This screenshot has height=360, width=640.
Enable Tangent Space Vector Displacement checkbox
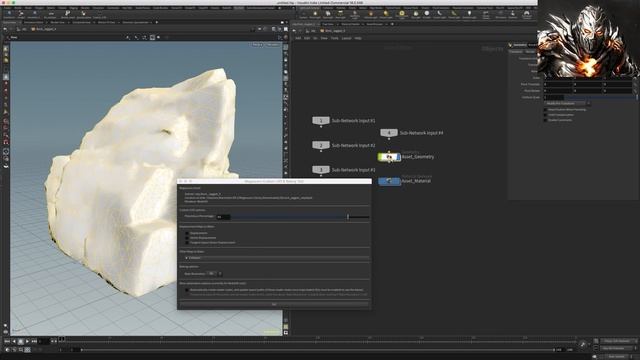187,242
